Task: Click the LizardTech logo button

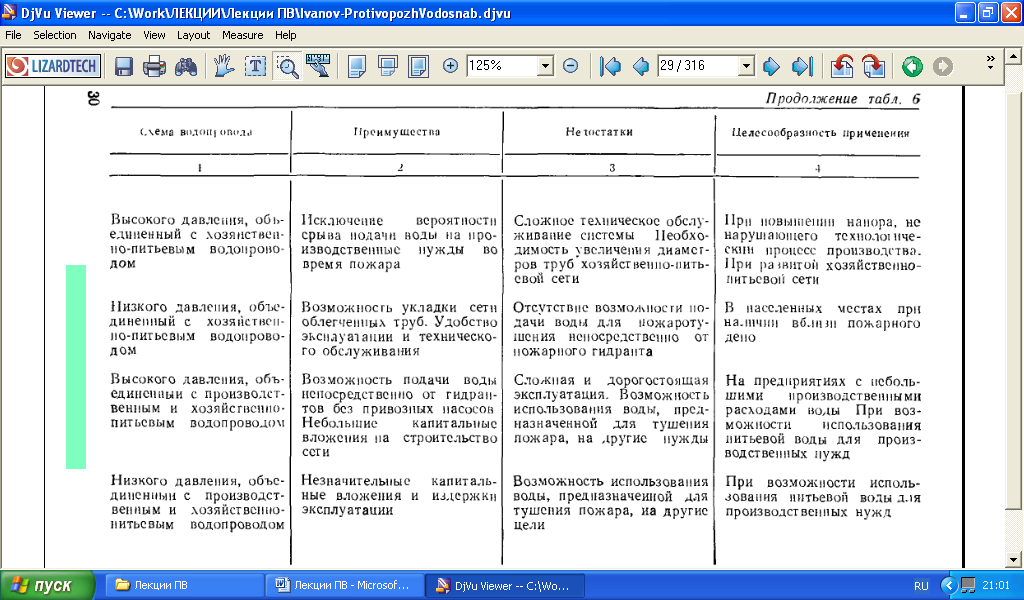Action: coord(52,66)
